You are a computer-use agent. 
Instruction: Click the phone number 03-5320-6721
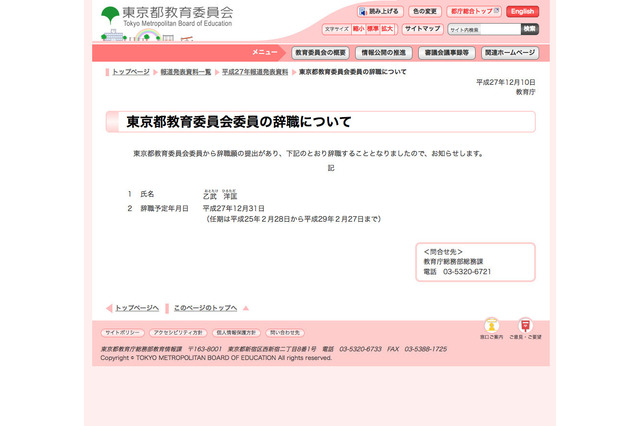(x=467, y=272)
